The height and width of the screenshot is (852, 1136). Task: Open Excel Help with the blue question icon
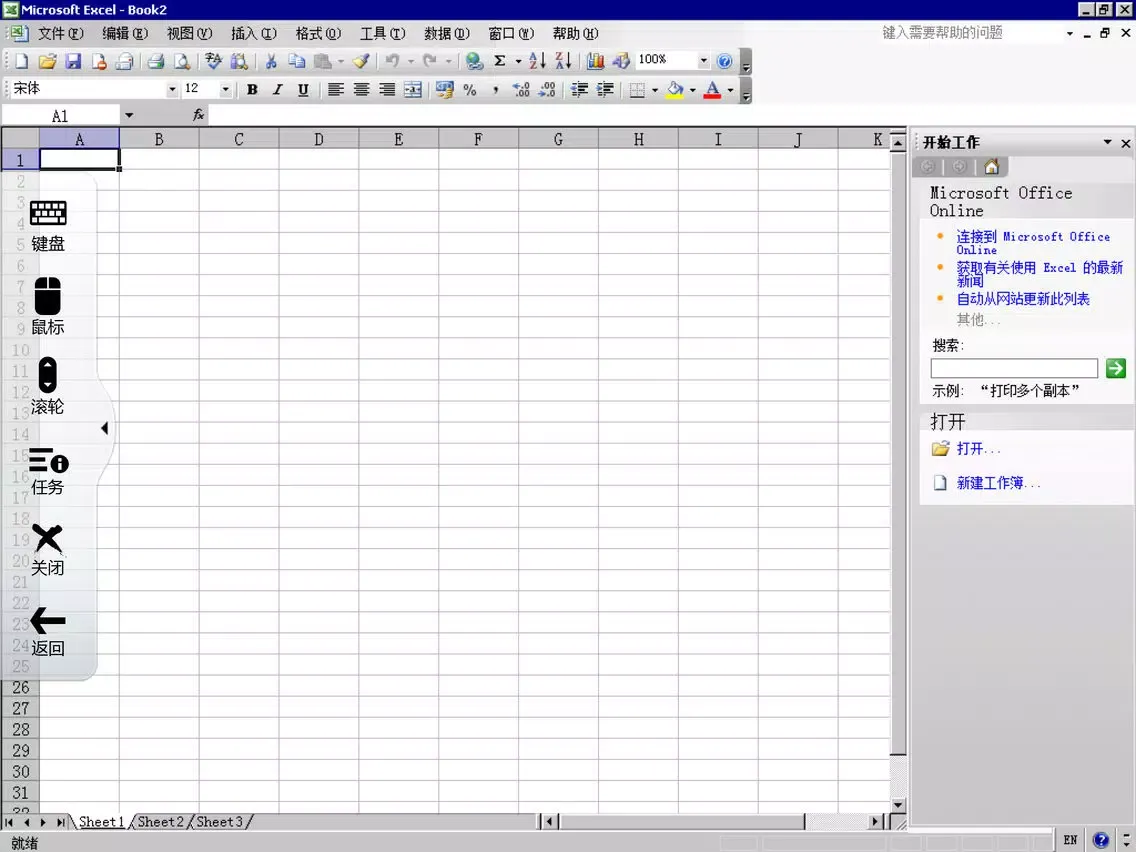724,62
